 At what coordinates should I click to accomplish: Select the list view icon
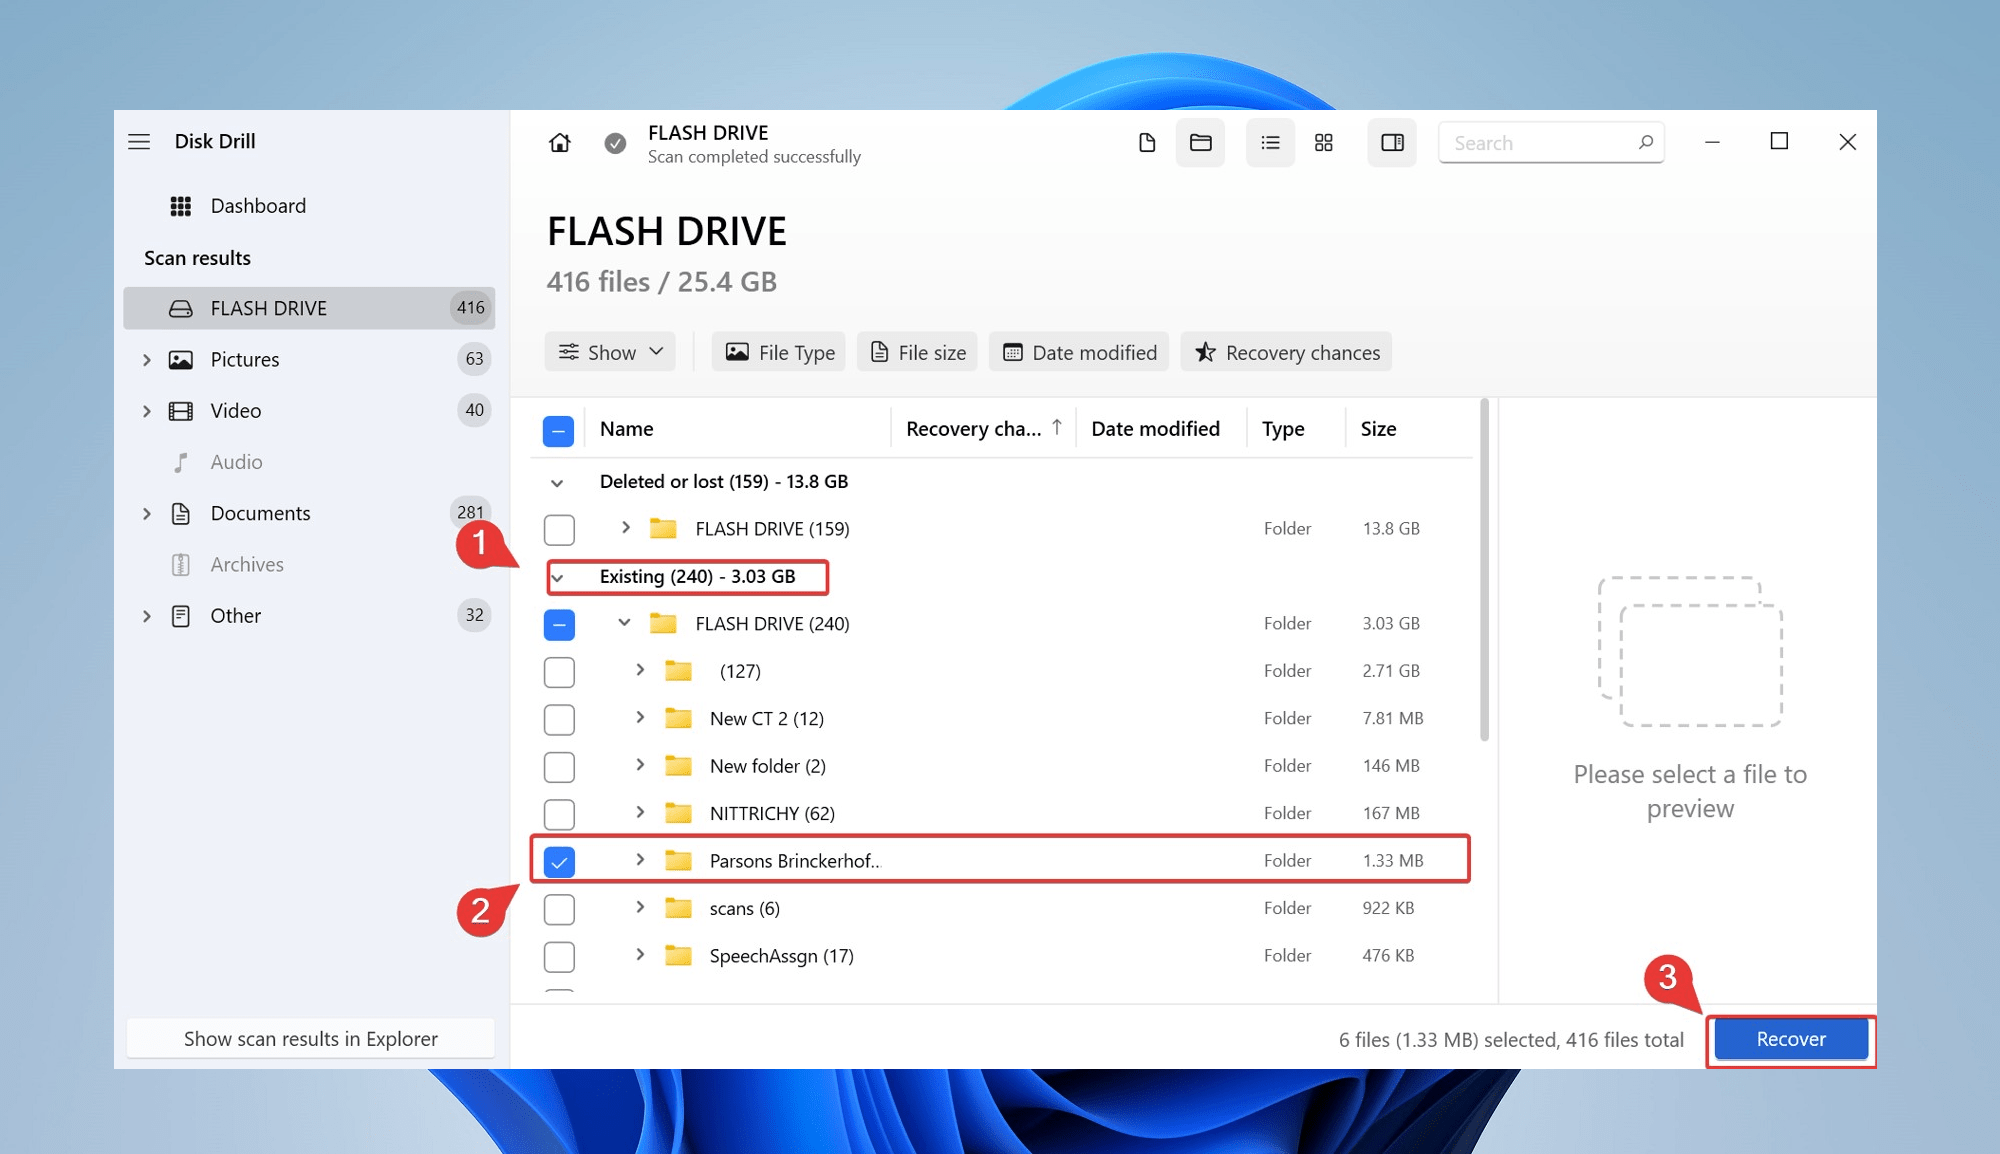(1270, 143)
